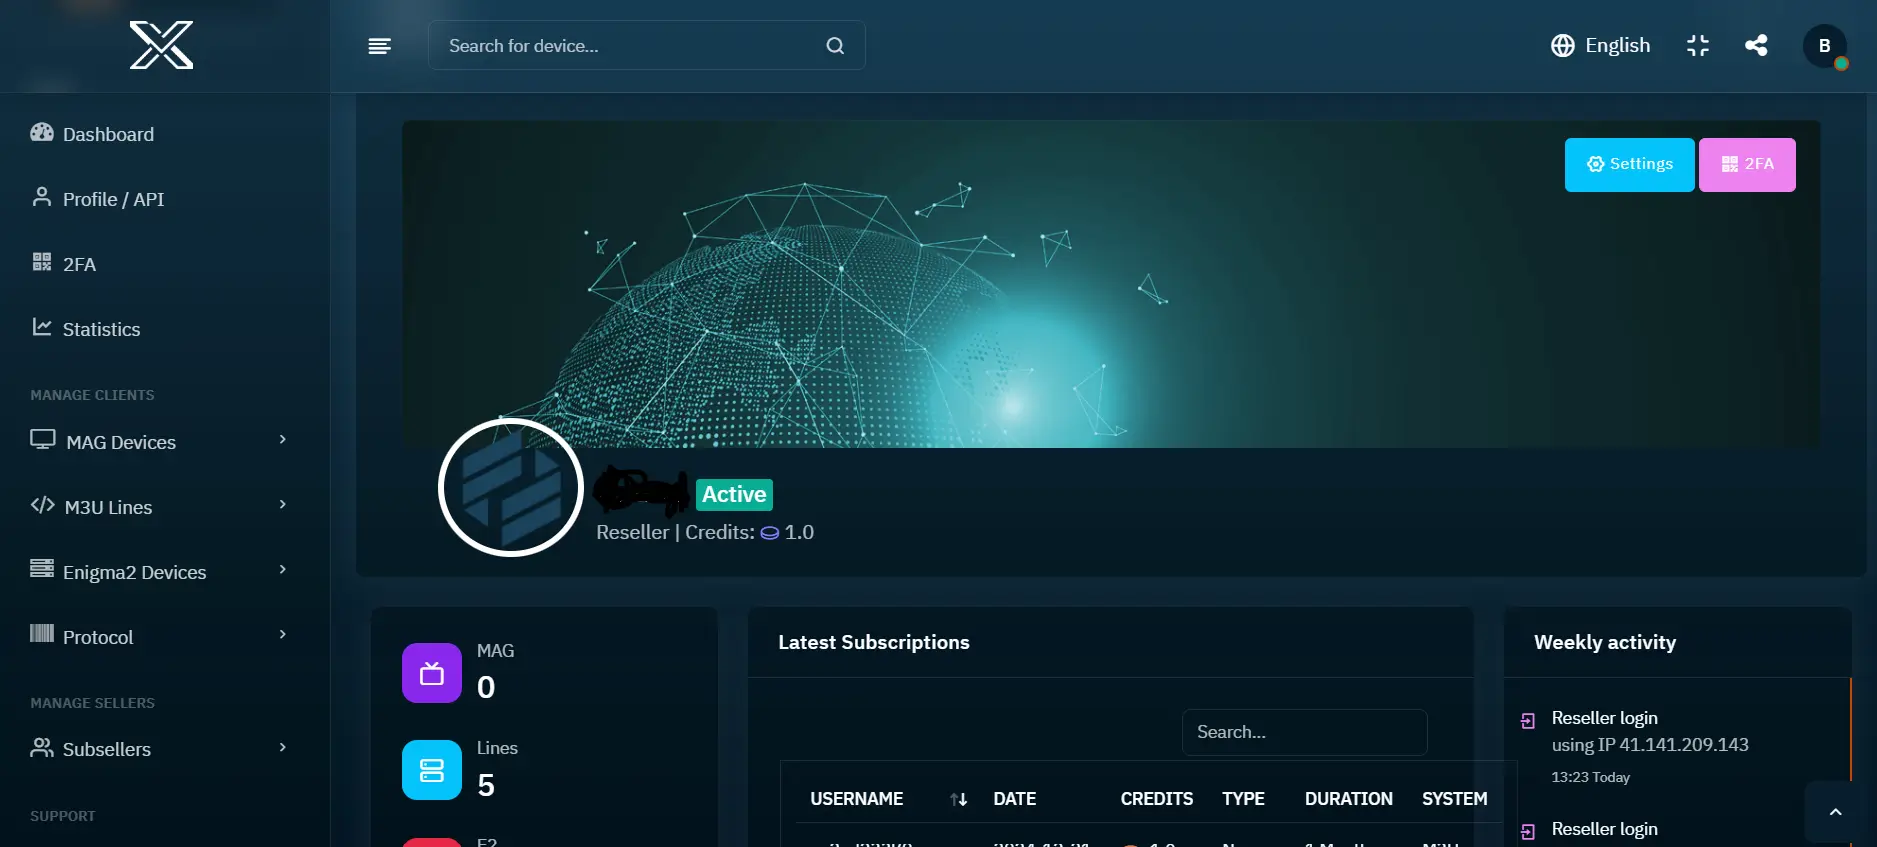1877x847 pixels.
Task: Toggle fullscreen with the collapse icon
Action: 1697,46
